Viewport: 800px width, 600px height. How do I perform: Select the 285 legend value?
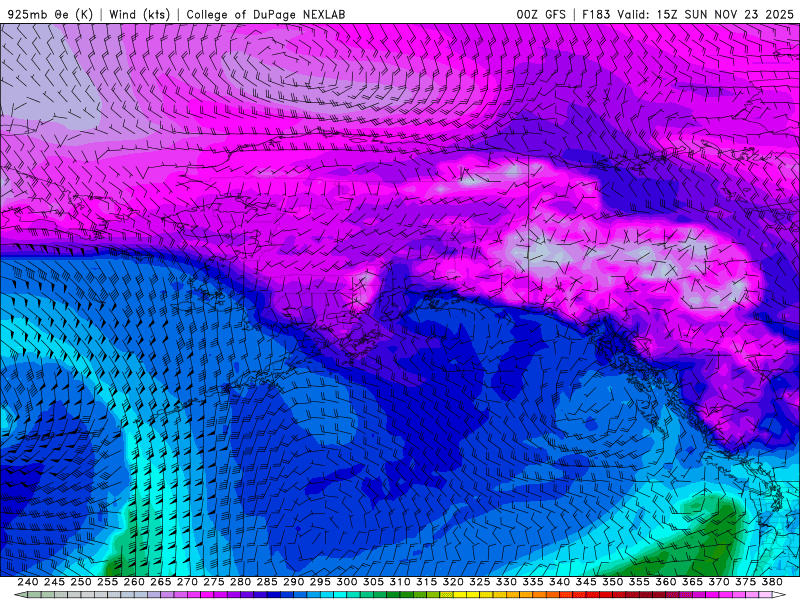click(x=267, y=582)
